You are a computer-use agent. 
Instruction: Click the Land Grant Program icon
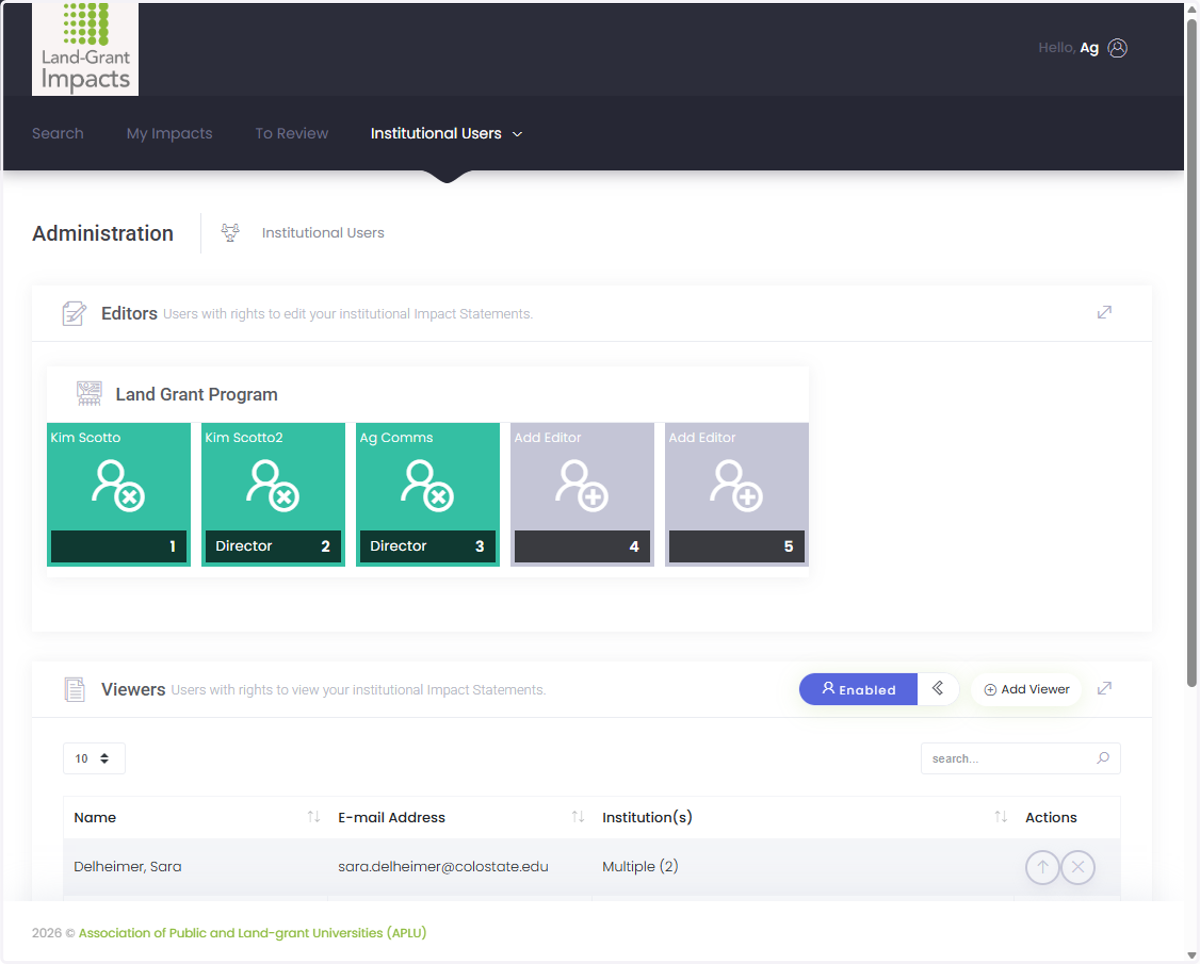click(90, 394)
